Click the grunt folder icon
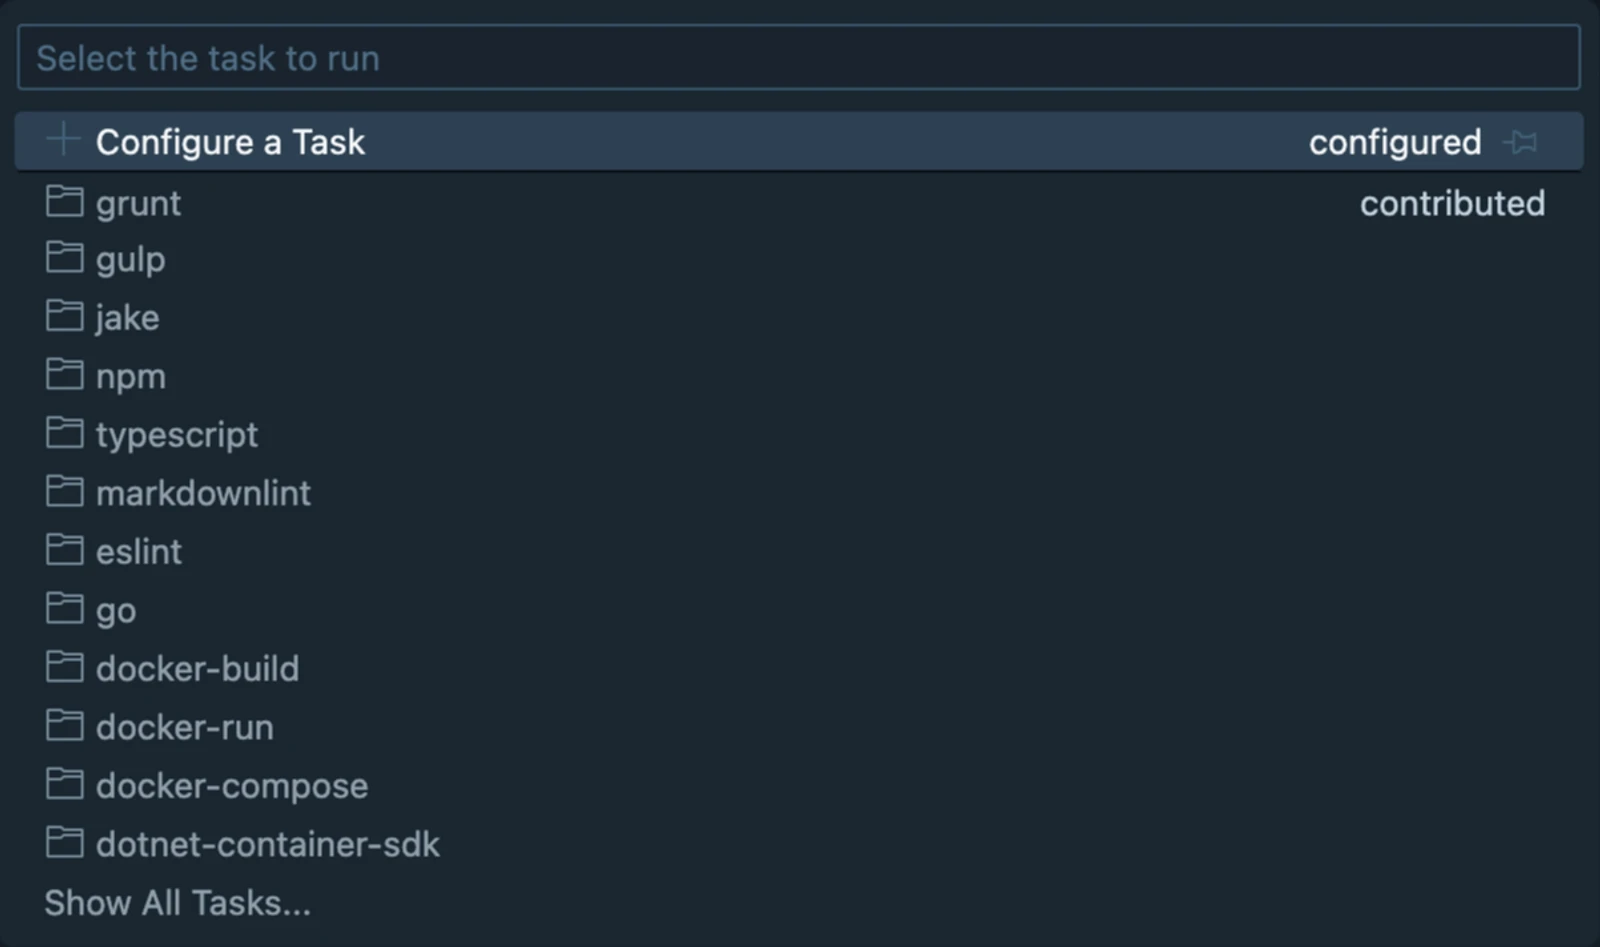This screenshot has width=1600, height=947. pyautogui.click(x=65, y=202)
